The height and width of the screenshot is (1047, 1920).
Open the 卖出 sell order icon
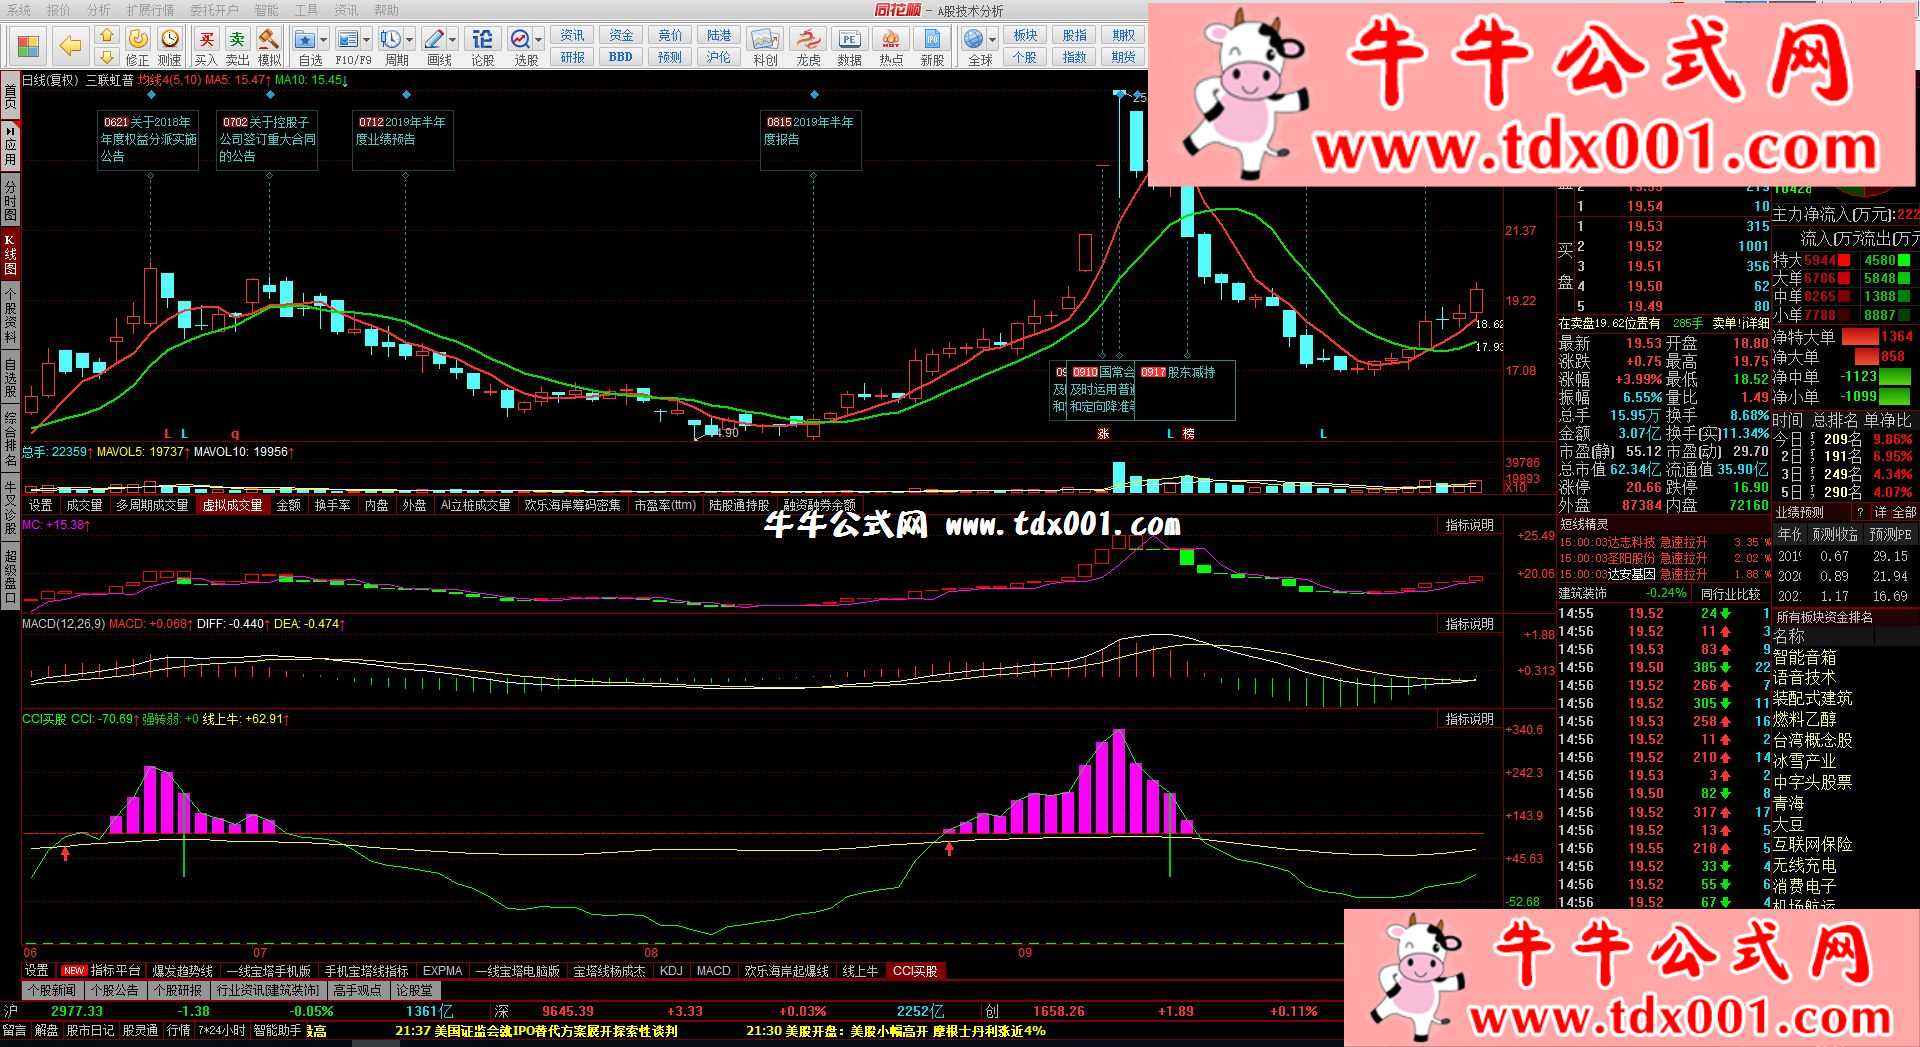click(x=237, y=45)
